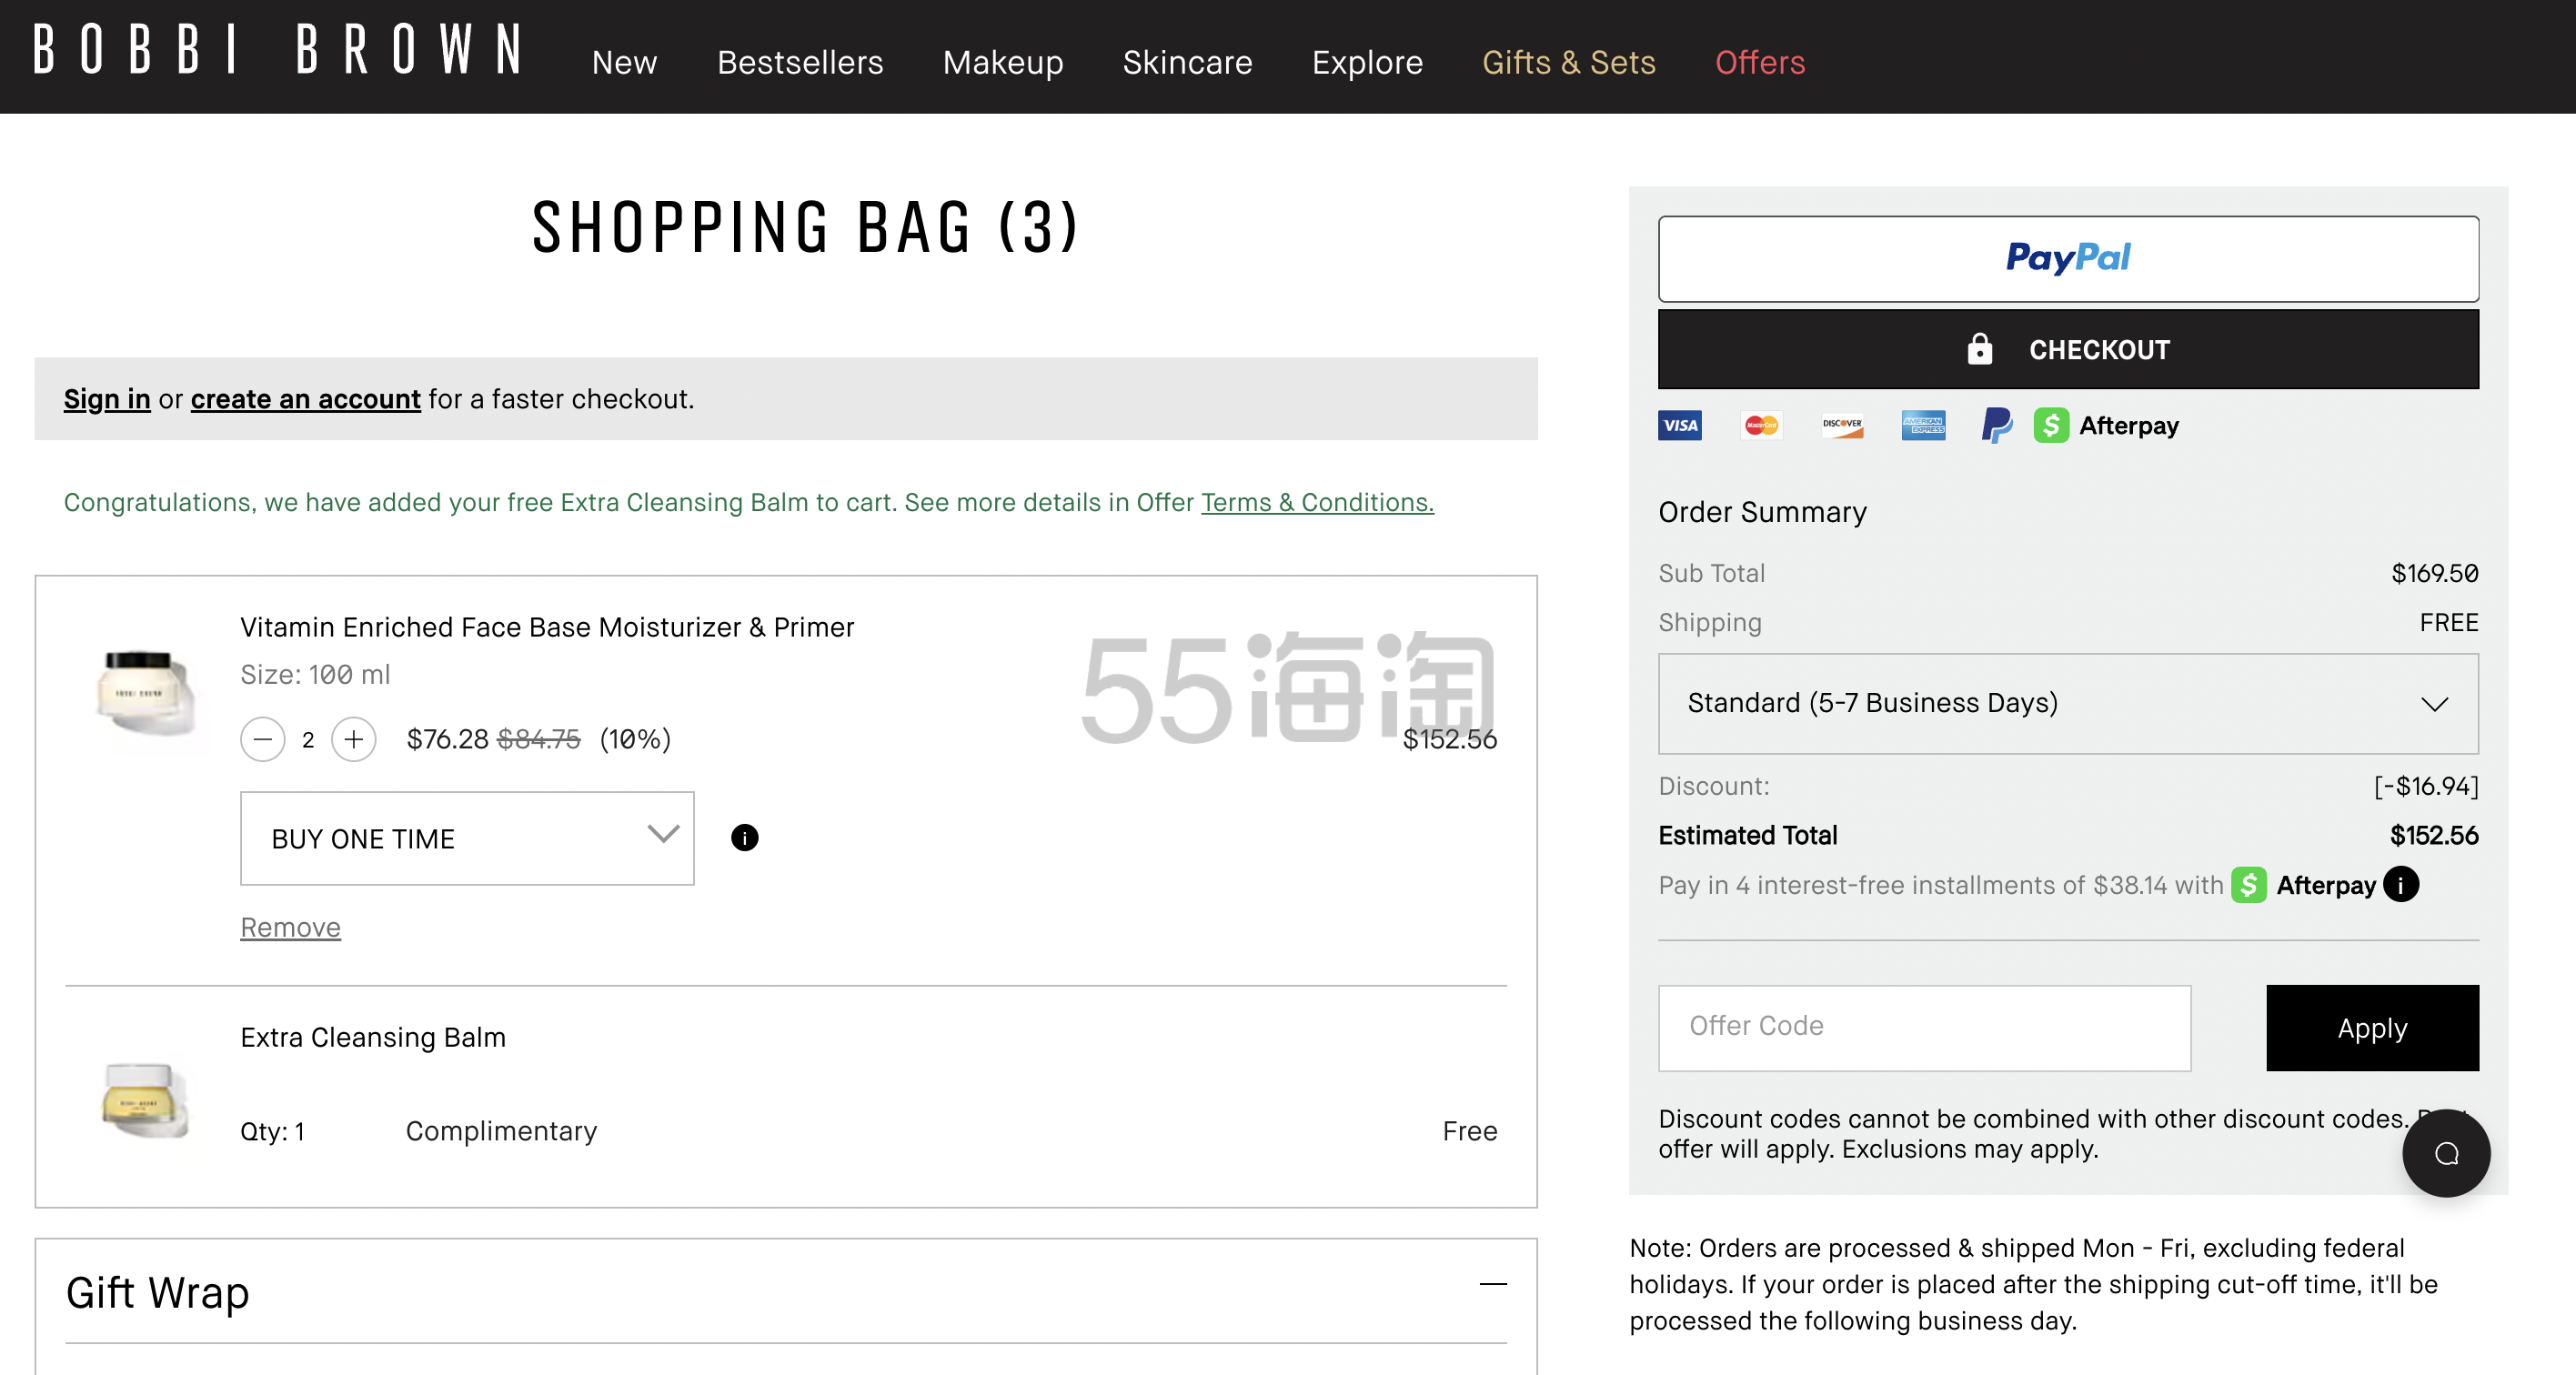Image resolution: width=2576 pixels, height=1375 pixels.
Task: Open the Gifts & Sets menu
Action: pyautogui.click(x=1568, y=62)
